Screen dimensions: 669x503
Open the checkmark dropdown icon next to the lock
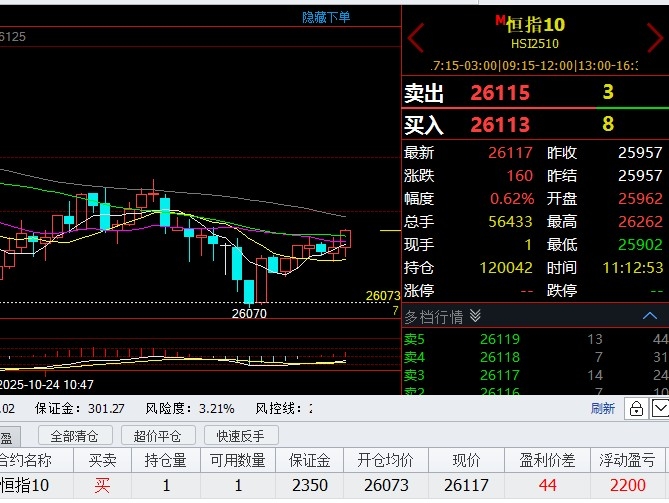point(660,408)
